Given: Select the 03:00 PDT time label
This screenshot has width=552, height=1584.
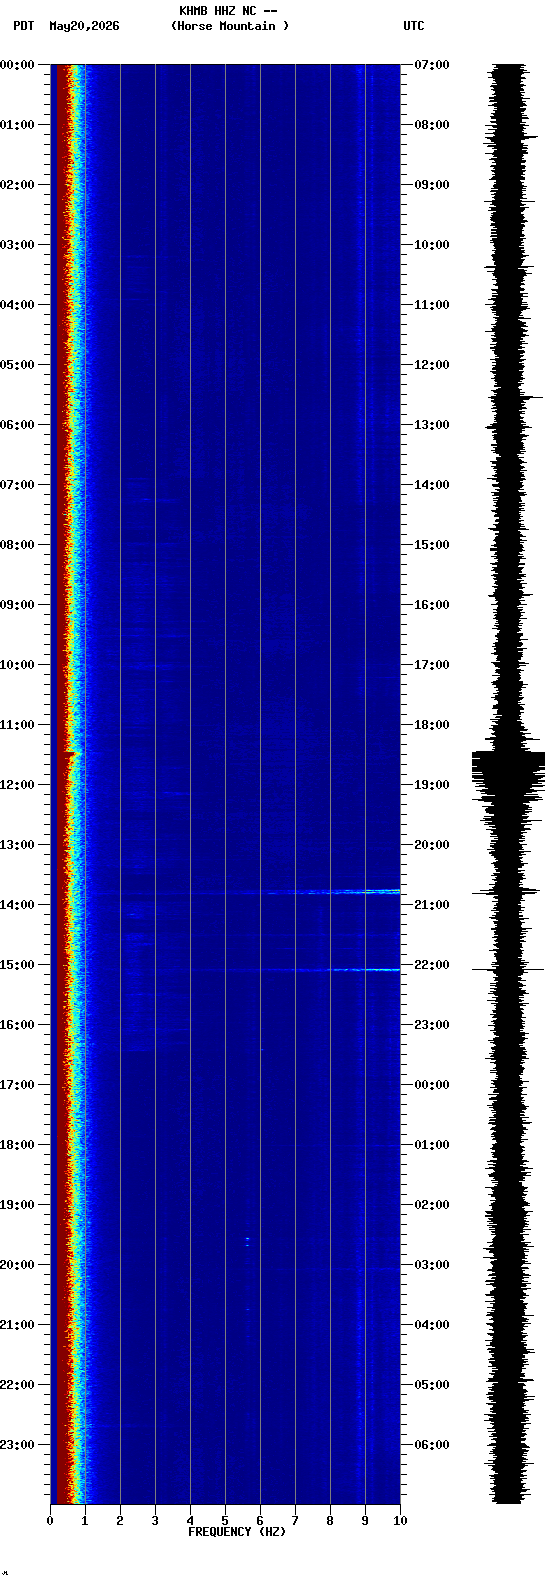Looking at the screenshot, I should point(17,245).
